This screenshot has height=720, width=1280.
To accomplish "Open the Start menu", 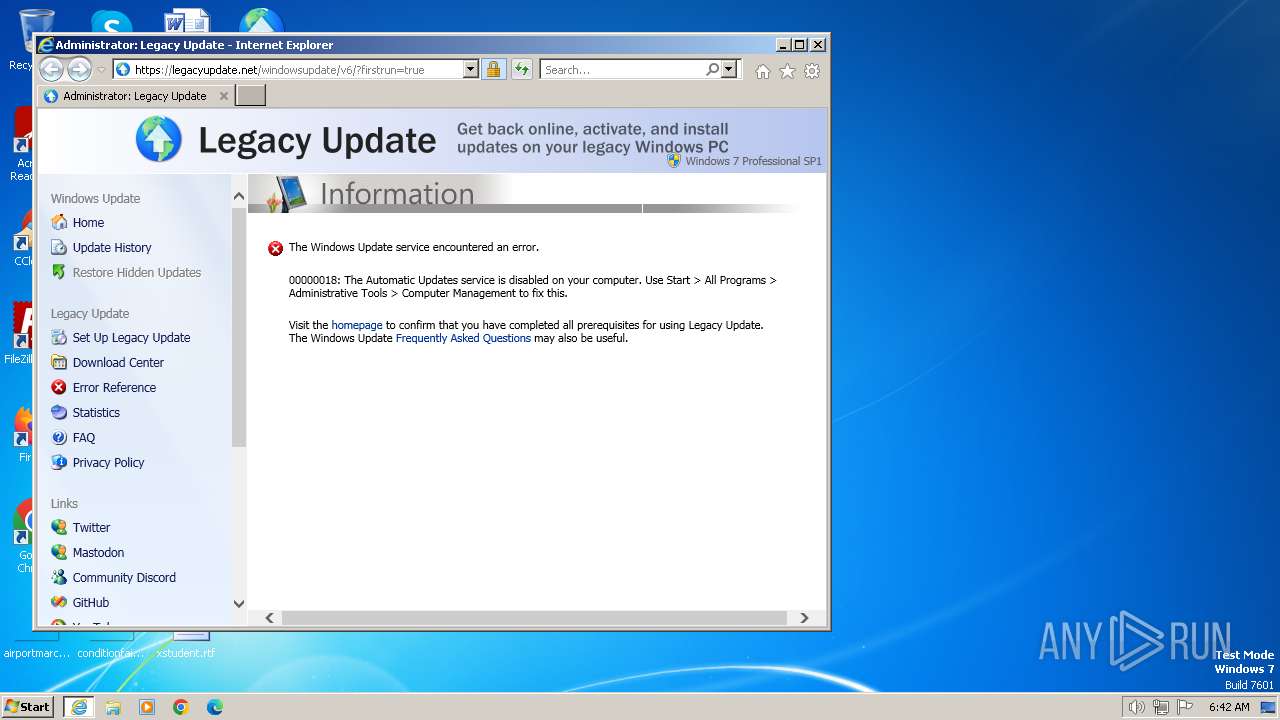I will [27, 707].
